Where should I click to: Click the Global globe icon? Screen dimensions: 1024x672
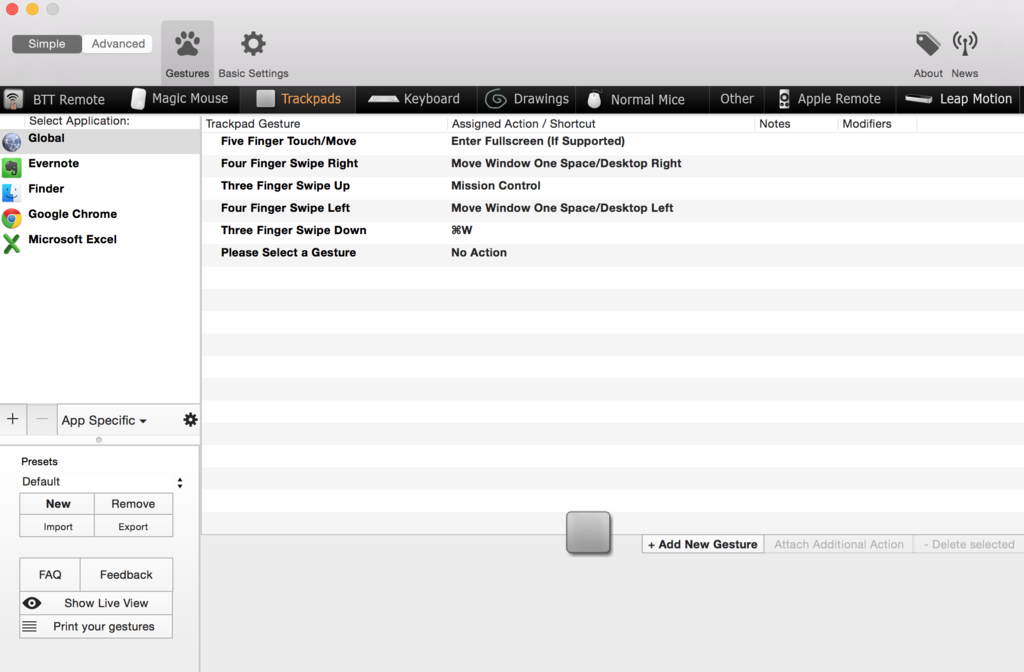(x=12, y=142)
